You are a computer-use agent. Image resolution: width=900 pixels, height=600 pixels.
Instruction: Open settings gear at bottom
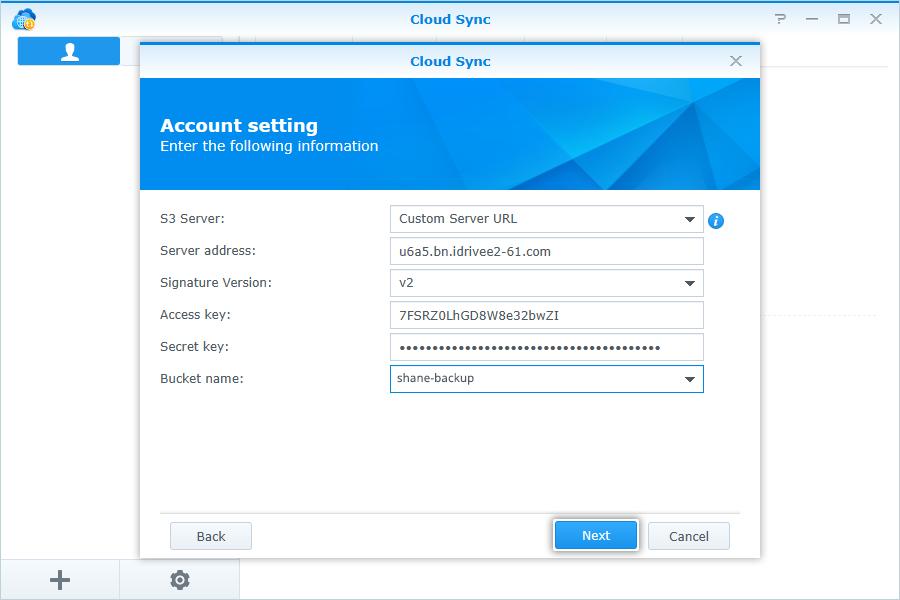pos(180,580)
